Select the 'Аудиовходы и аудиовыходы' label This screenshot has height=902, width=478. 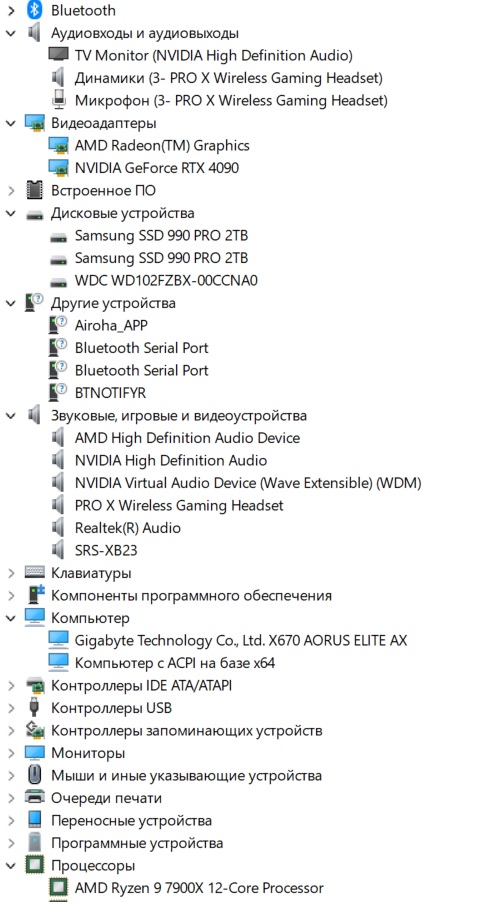145,33
